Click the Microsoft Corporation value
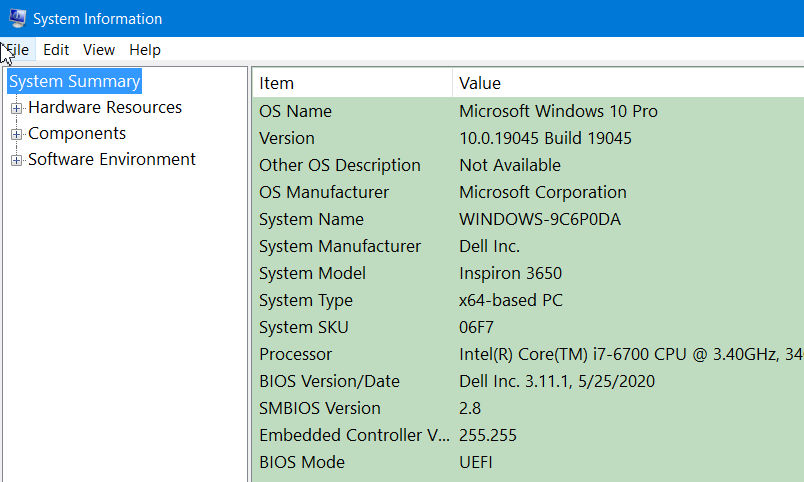The height and width of the screenshot is (482, 804). click(x=542, y=192)
